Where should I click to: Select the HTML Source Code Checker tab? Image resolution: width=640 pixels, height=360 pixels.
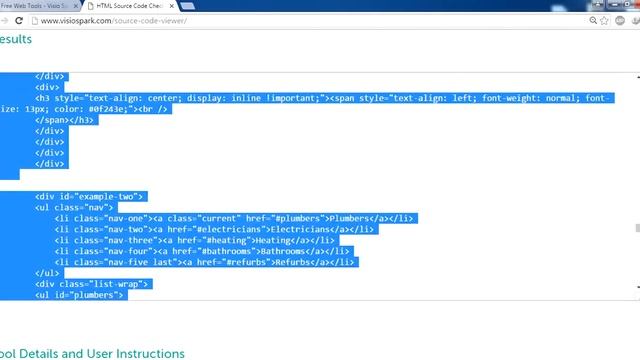tap(131, 6)
